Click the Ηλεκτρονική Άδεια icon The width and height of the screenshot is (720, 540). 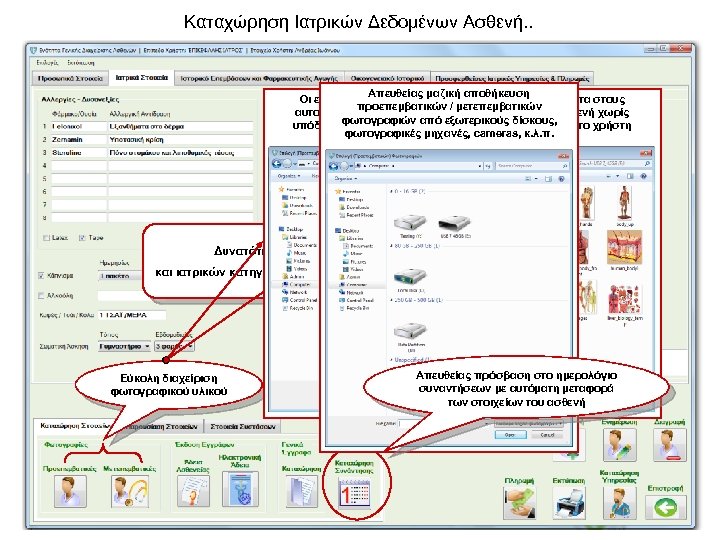point(240,489)
